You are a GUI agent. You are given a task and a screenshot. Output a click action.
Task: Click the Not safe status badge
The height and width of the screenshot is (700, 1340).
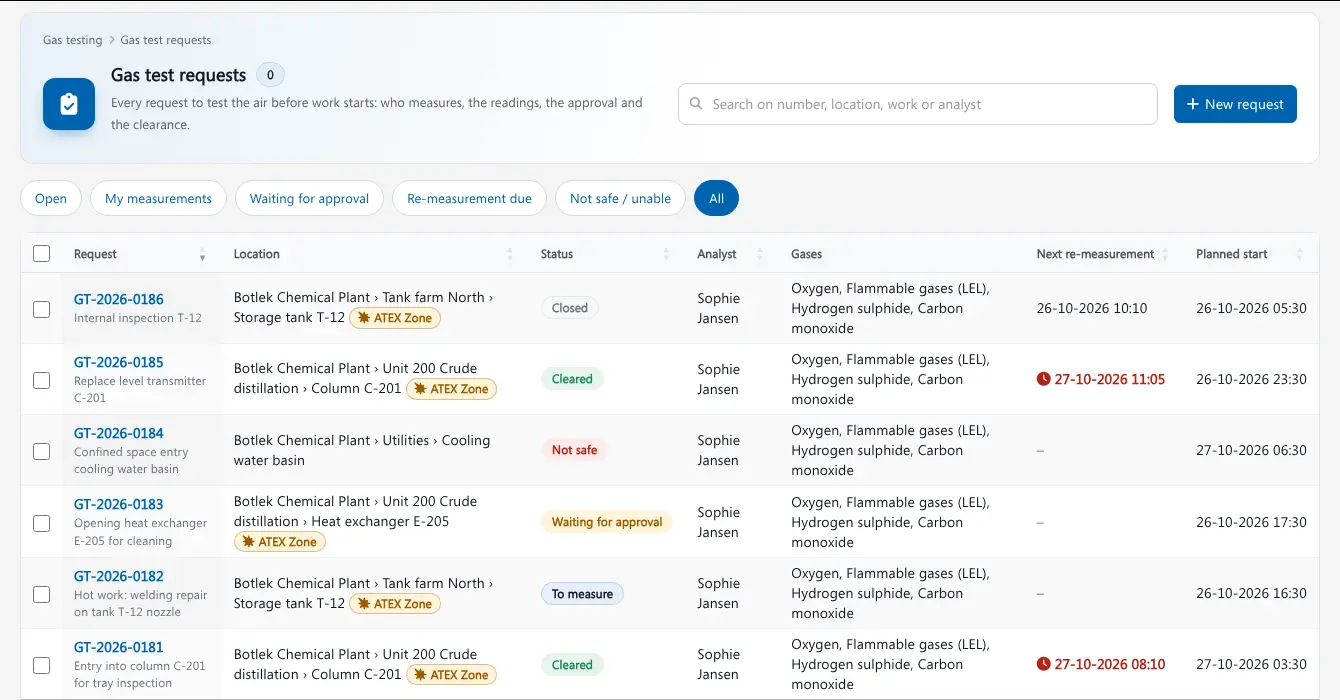(x=575, y=450)
